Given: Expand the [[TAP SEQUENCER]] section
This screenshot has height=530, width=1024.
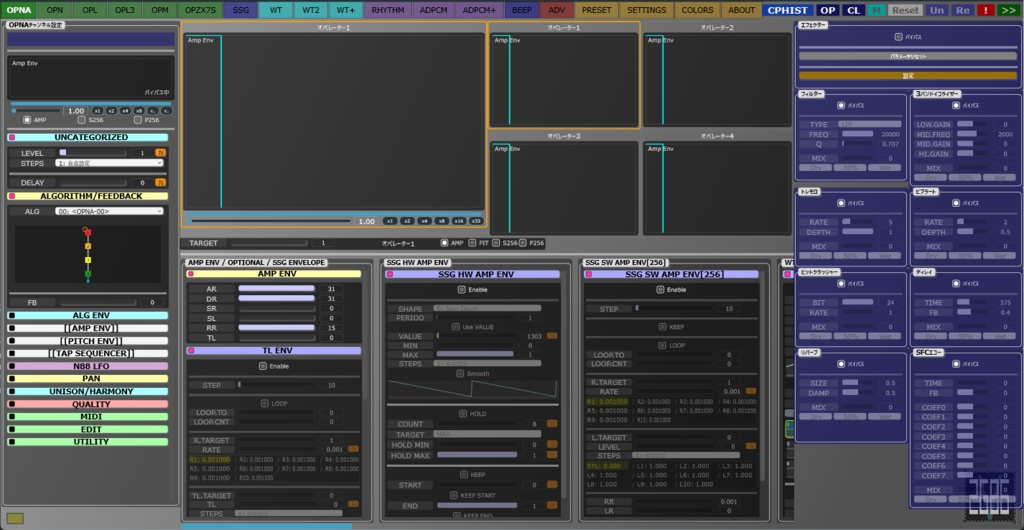Looking at the screenshot, I should coord(88,353).
